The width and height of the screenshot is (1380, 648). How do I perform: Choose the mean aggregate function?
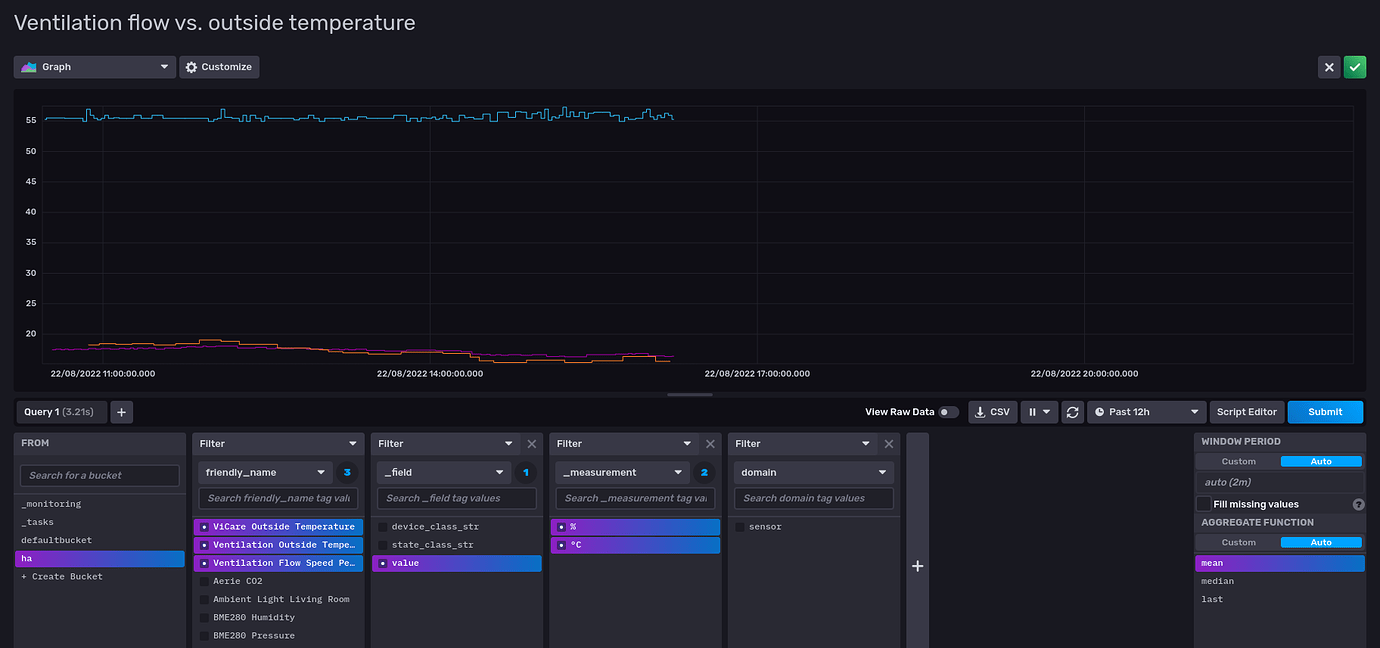[x=1280, y=563]
